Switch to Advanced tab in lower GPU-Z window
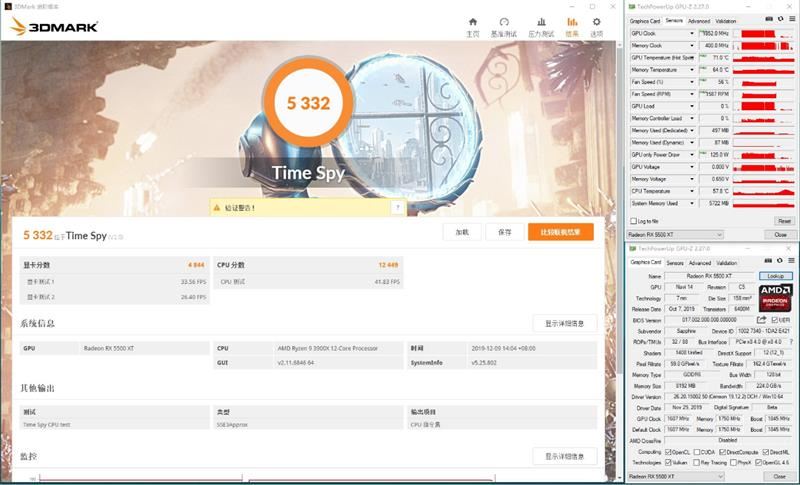The height and width of the screenshot is (485, 800). tap(699, 263)
